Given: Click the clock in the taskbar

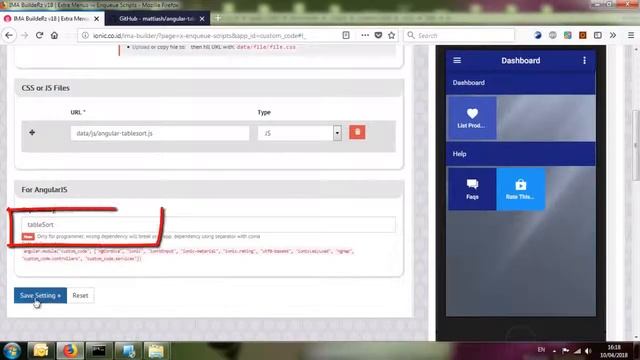Looking at the screenshot, I should [x=614, y=351].
